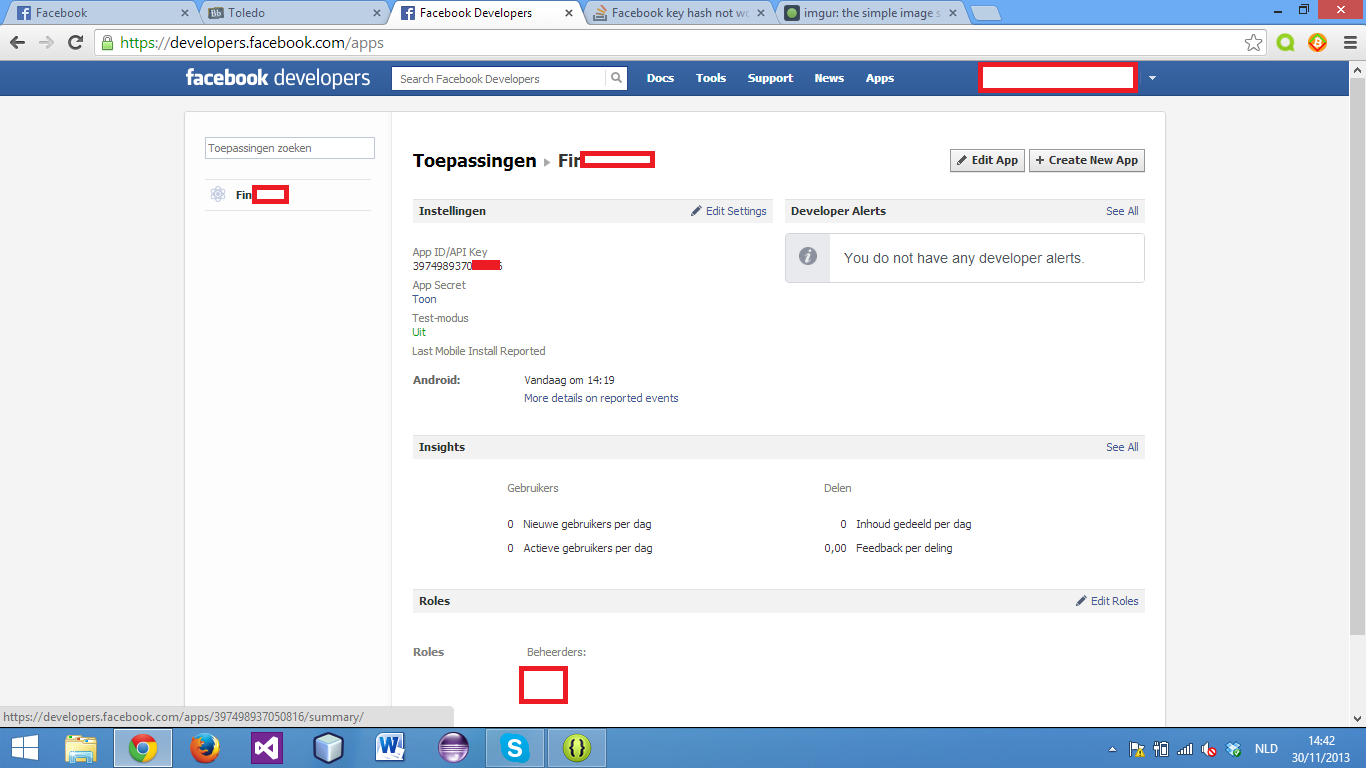Viewport: 1366px width, 768px height.
Task: Open the account dropdown arrow at top right
Action: 1152,77
